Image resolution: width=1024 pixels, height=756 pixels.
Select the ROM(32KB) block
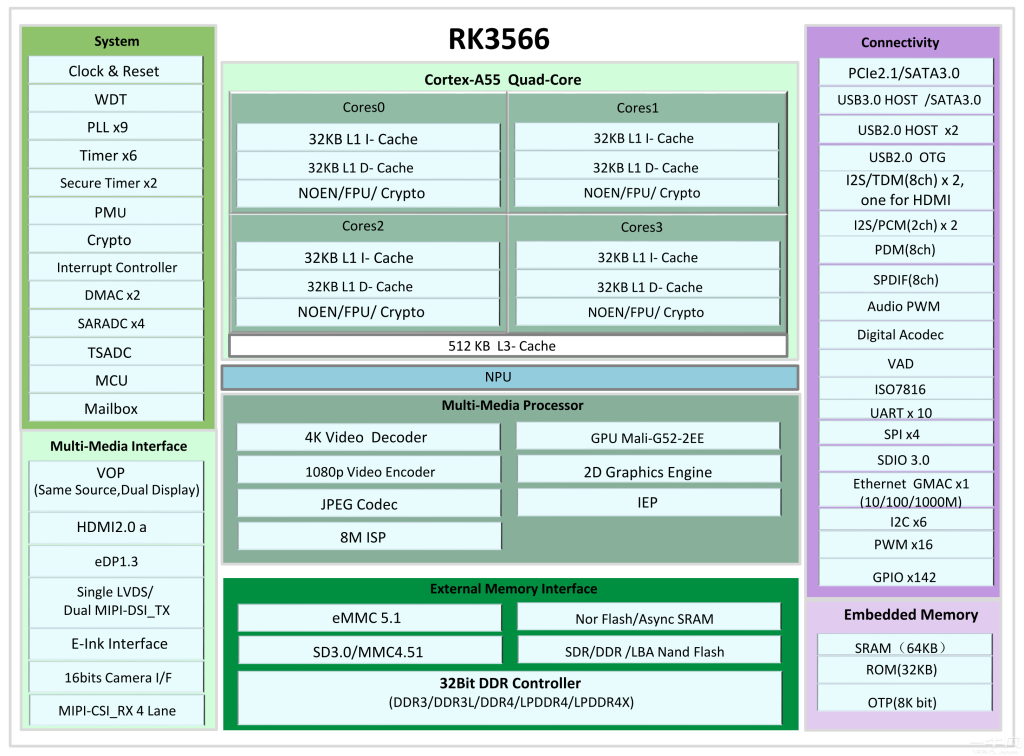(x=904, y=670)
